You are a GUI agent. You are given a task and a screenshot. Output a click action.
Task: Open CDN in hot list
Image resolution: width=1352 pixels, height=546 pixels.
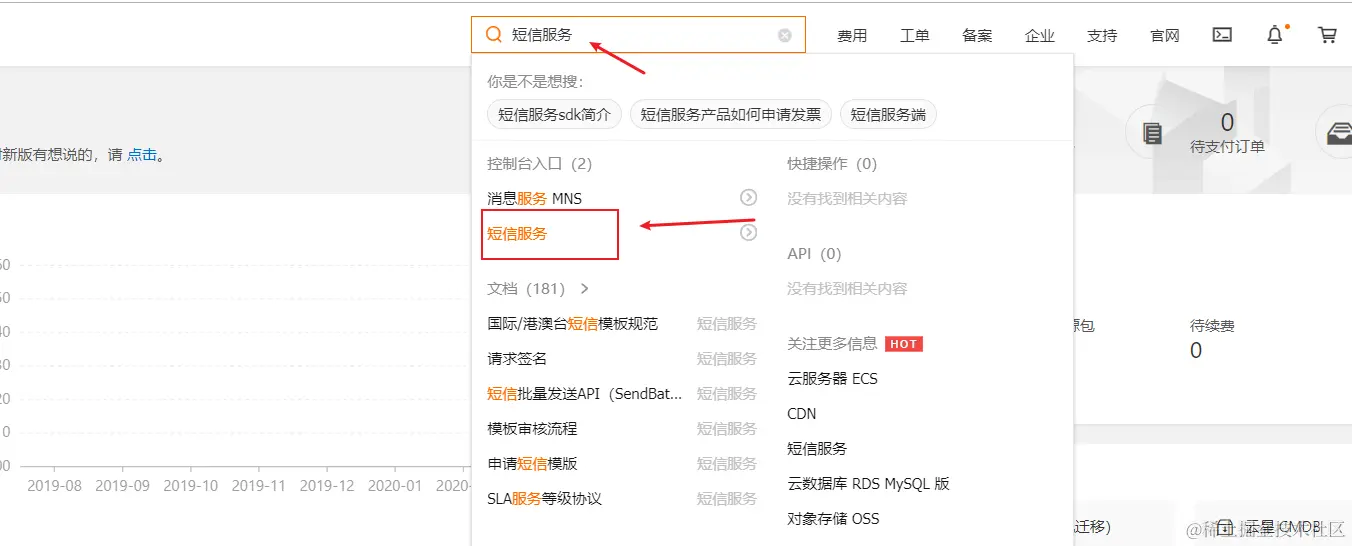click(x=802, y=414)
